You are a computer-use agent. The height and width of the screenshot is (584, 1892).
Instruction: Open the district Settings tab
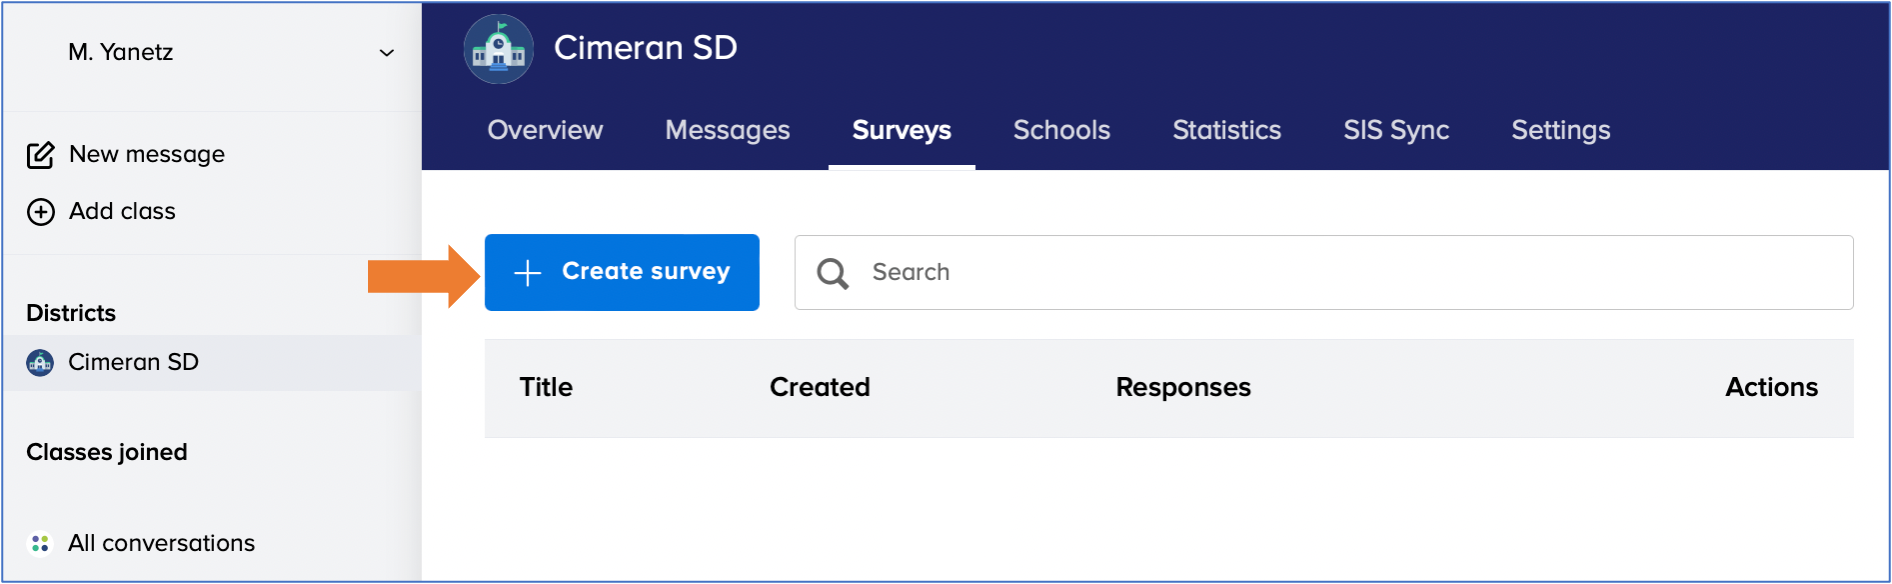pyautogui.click(x=1560, y=130)
